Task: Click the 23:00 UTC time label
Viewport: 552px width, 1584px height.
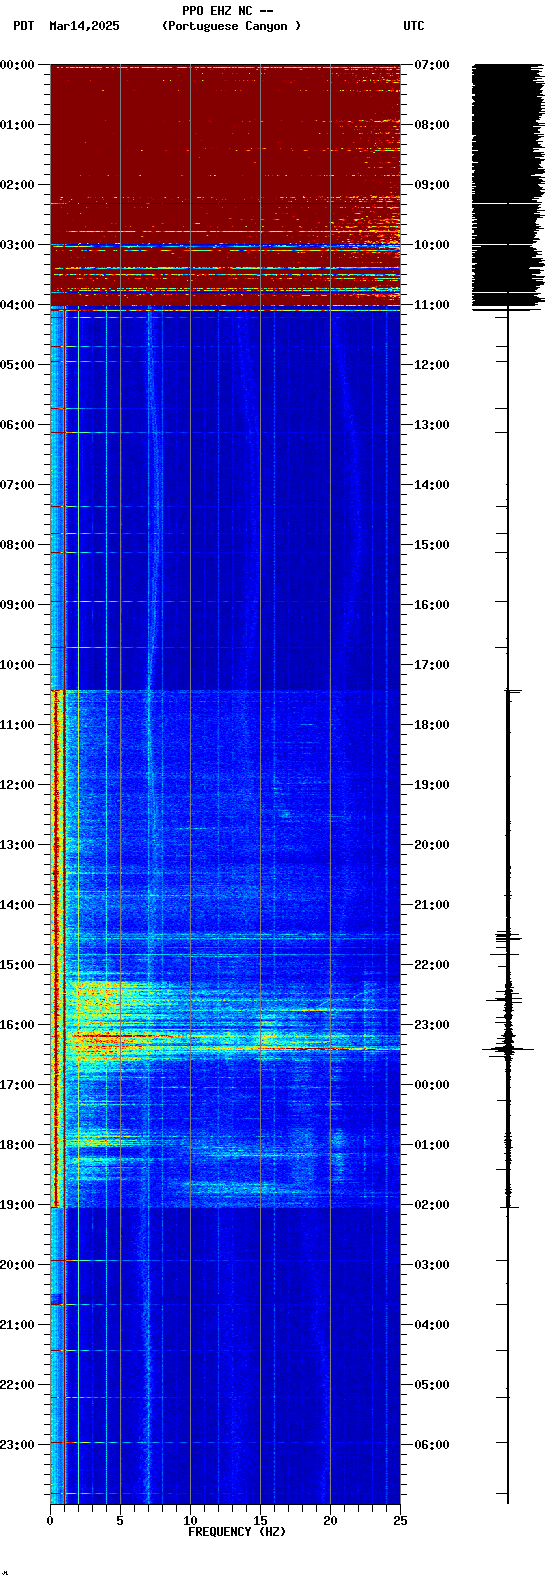Action: click(431, 1024)
